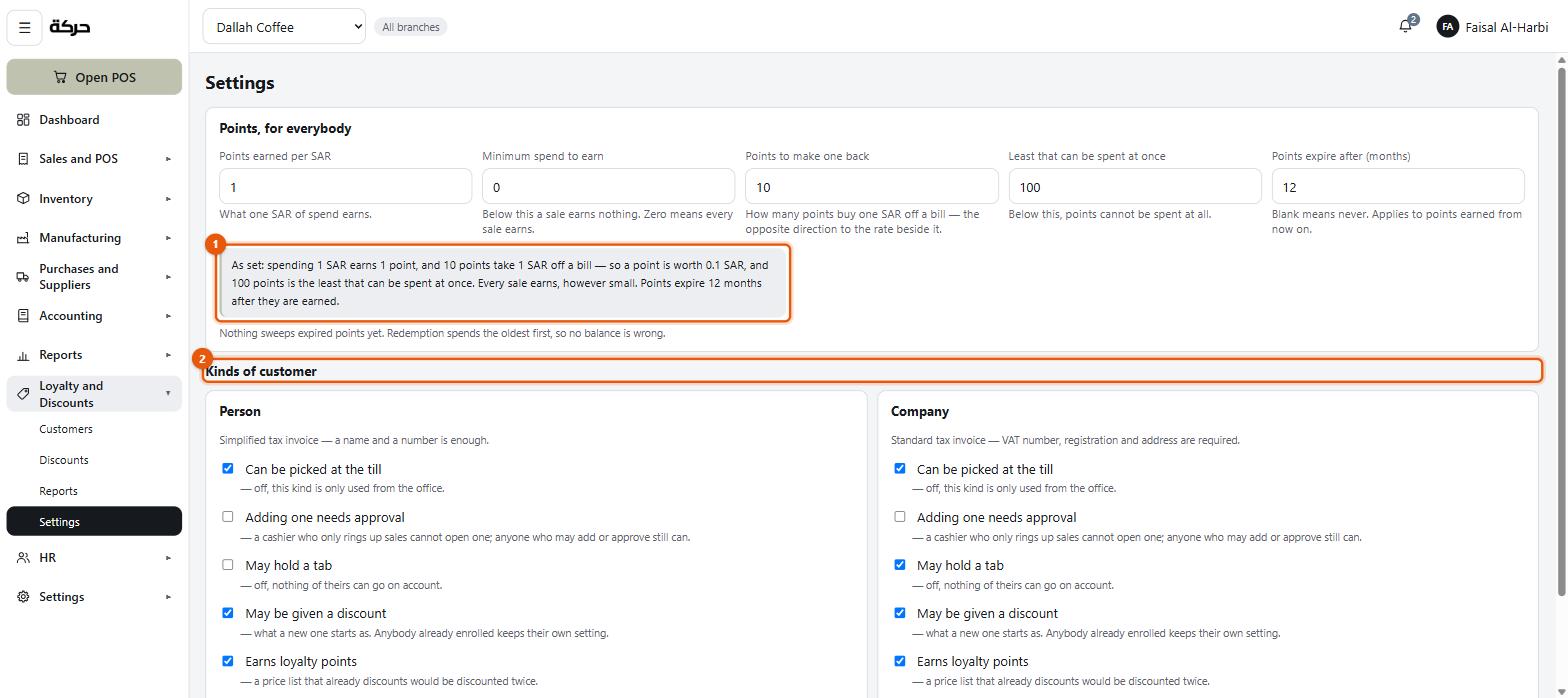
Task: Expand the Sales and POS submenu arrow
Action: (168, 159)
